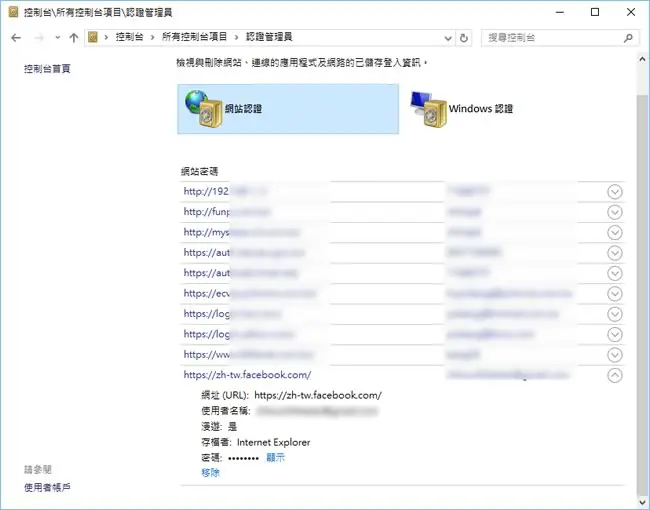Image resolution: width=650 pixels, height=510 pixels.
Task: Click 所有控制台項目 in the breadcrumb
Action: pos(194,37)
